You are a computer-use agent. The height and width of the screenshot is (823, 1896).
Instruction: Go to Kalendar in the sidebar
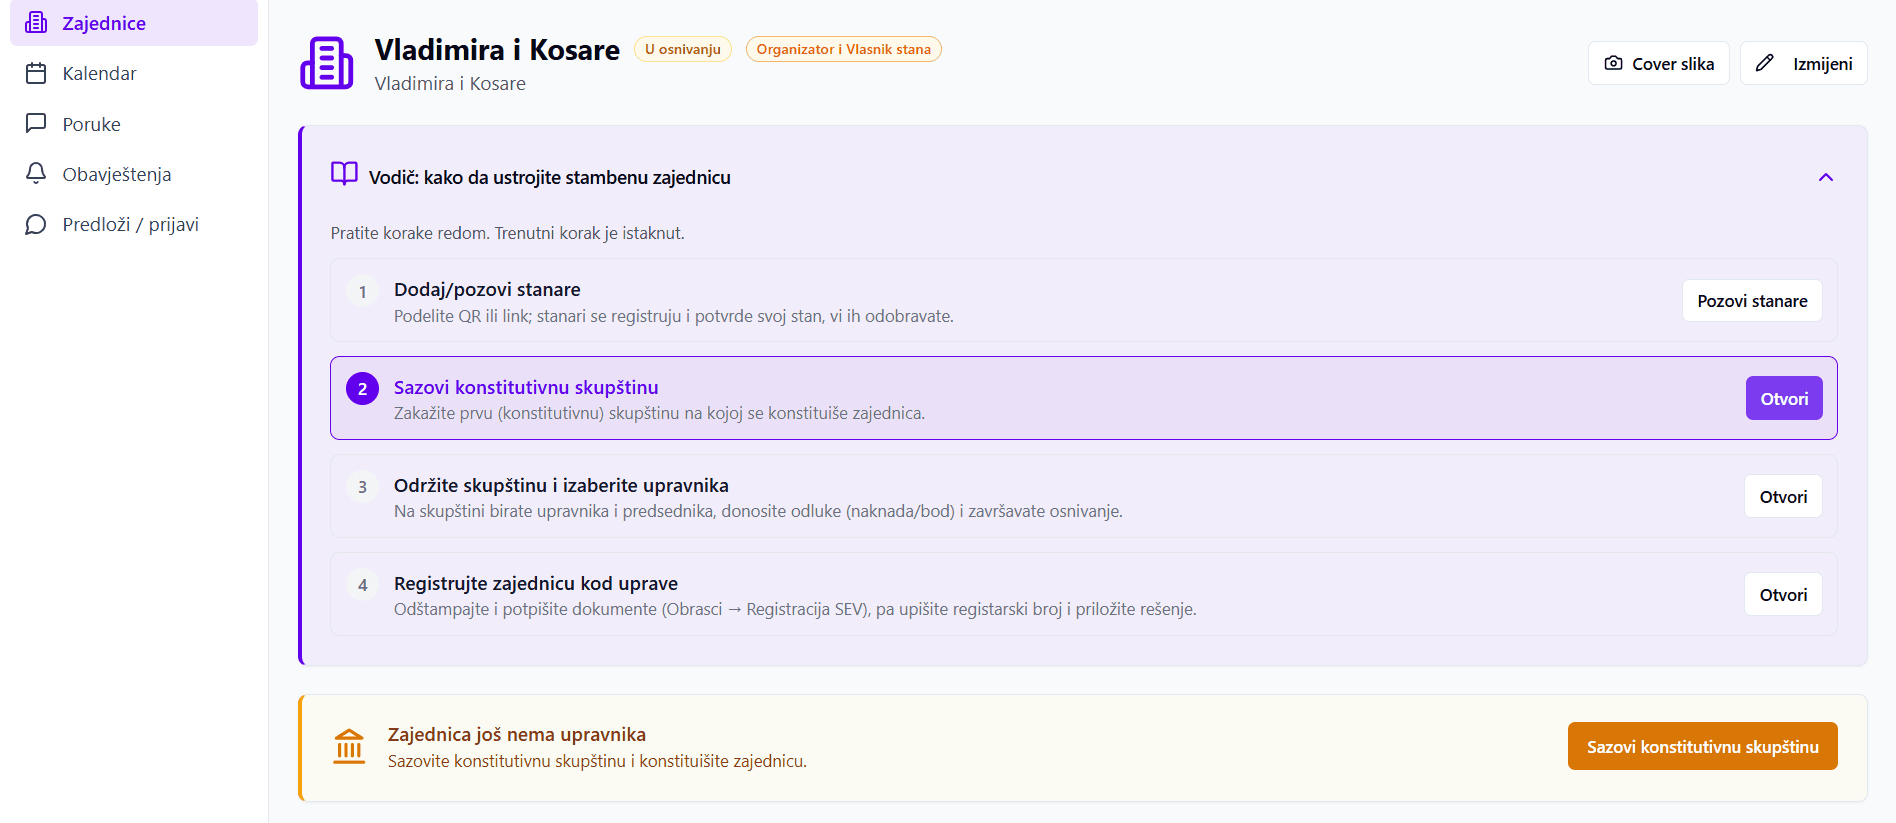pos(134,73)
